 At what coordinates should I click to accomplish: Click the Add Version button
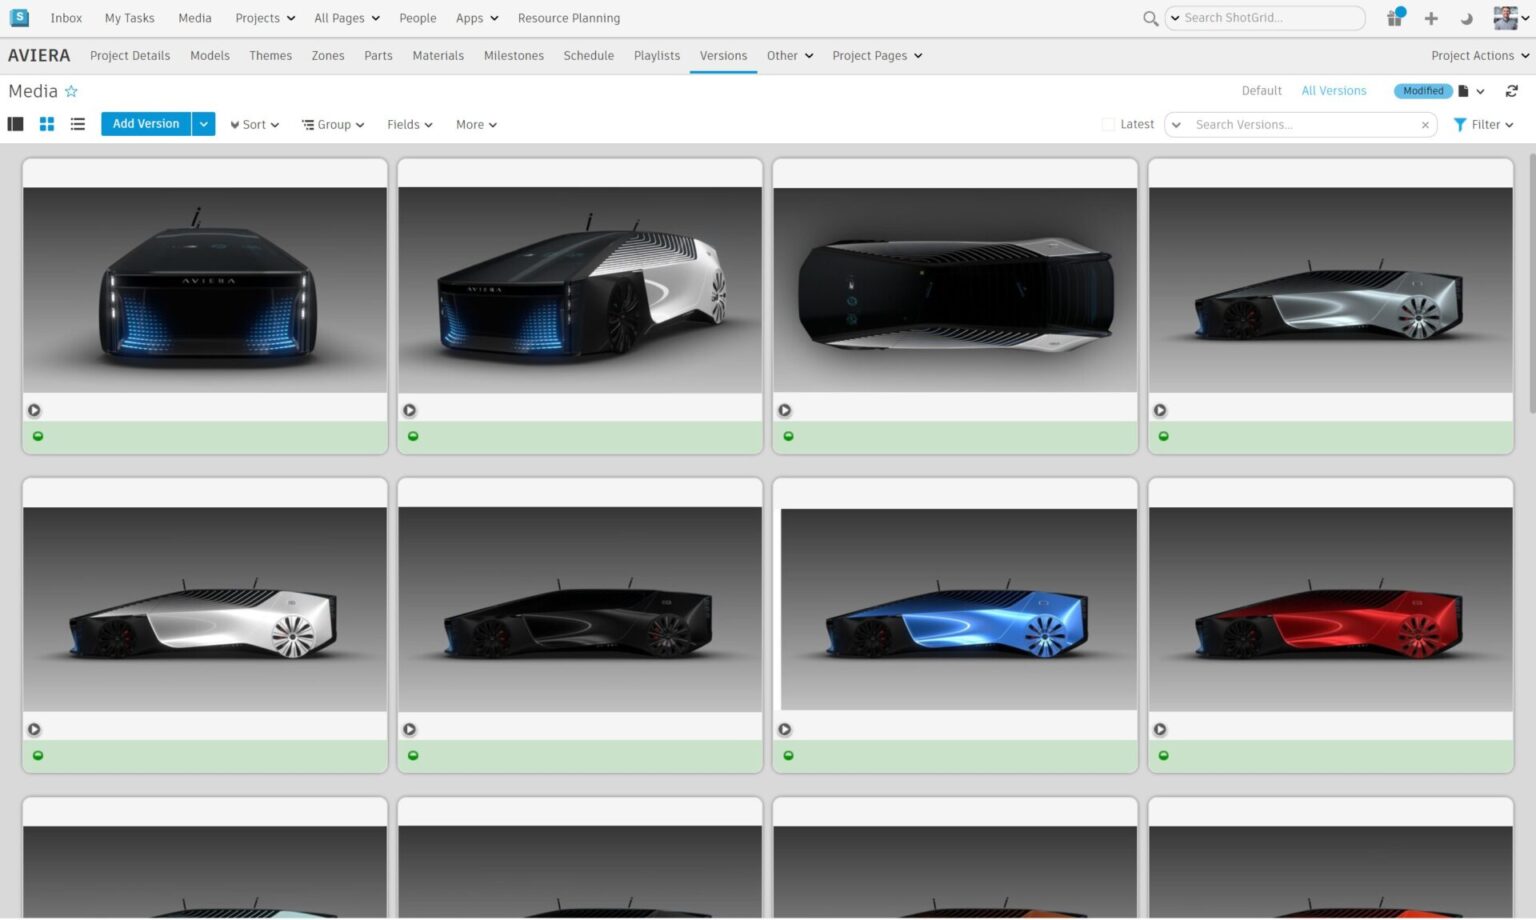146,124
